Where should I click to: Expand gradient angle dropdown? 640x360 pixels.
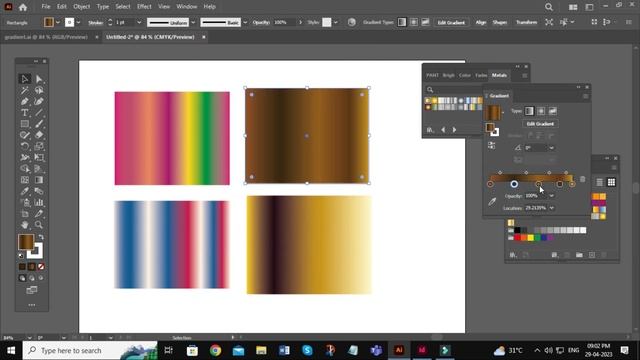coord(551,148)
